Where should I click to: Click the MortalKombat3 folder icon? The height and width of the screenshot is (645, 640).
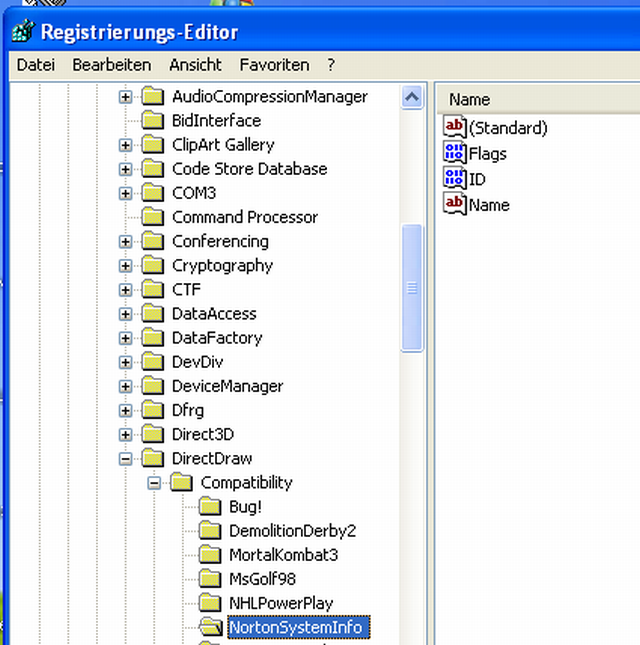pos(210,555)
